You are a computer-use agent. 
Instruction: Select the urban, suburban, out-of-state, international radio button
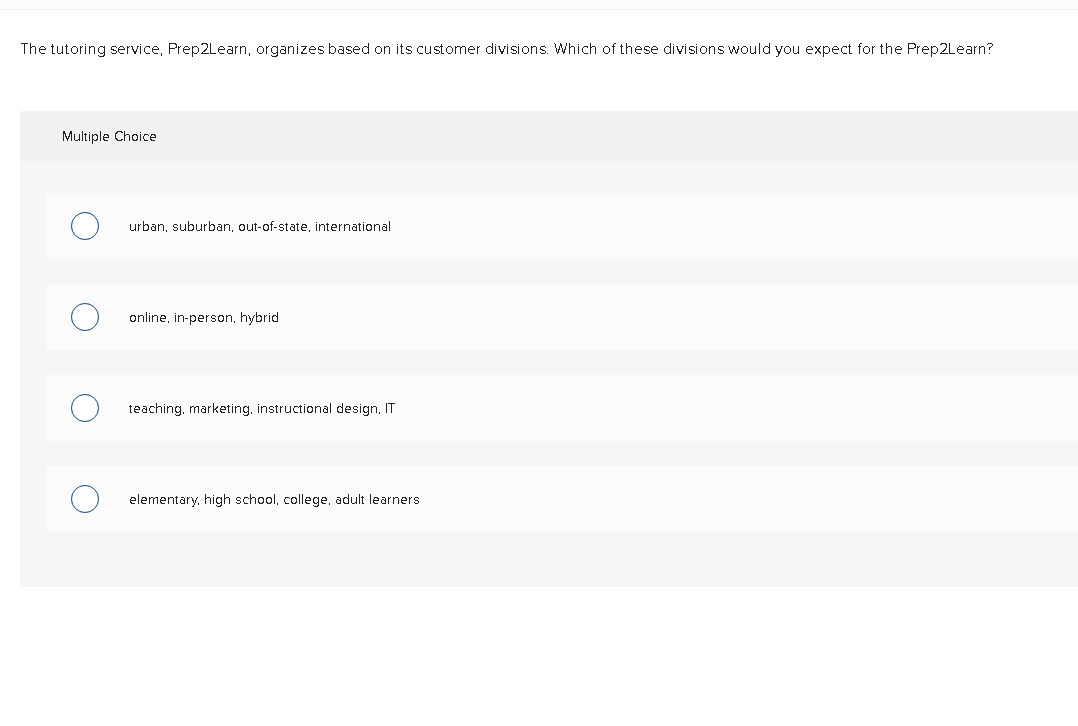pos(85,226)
